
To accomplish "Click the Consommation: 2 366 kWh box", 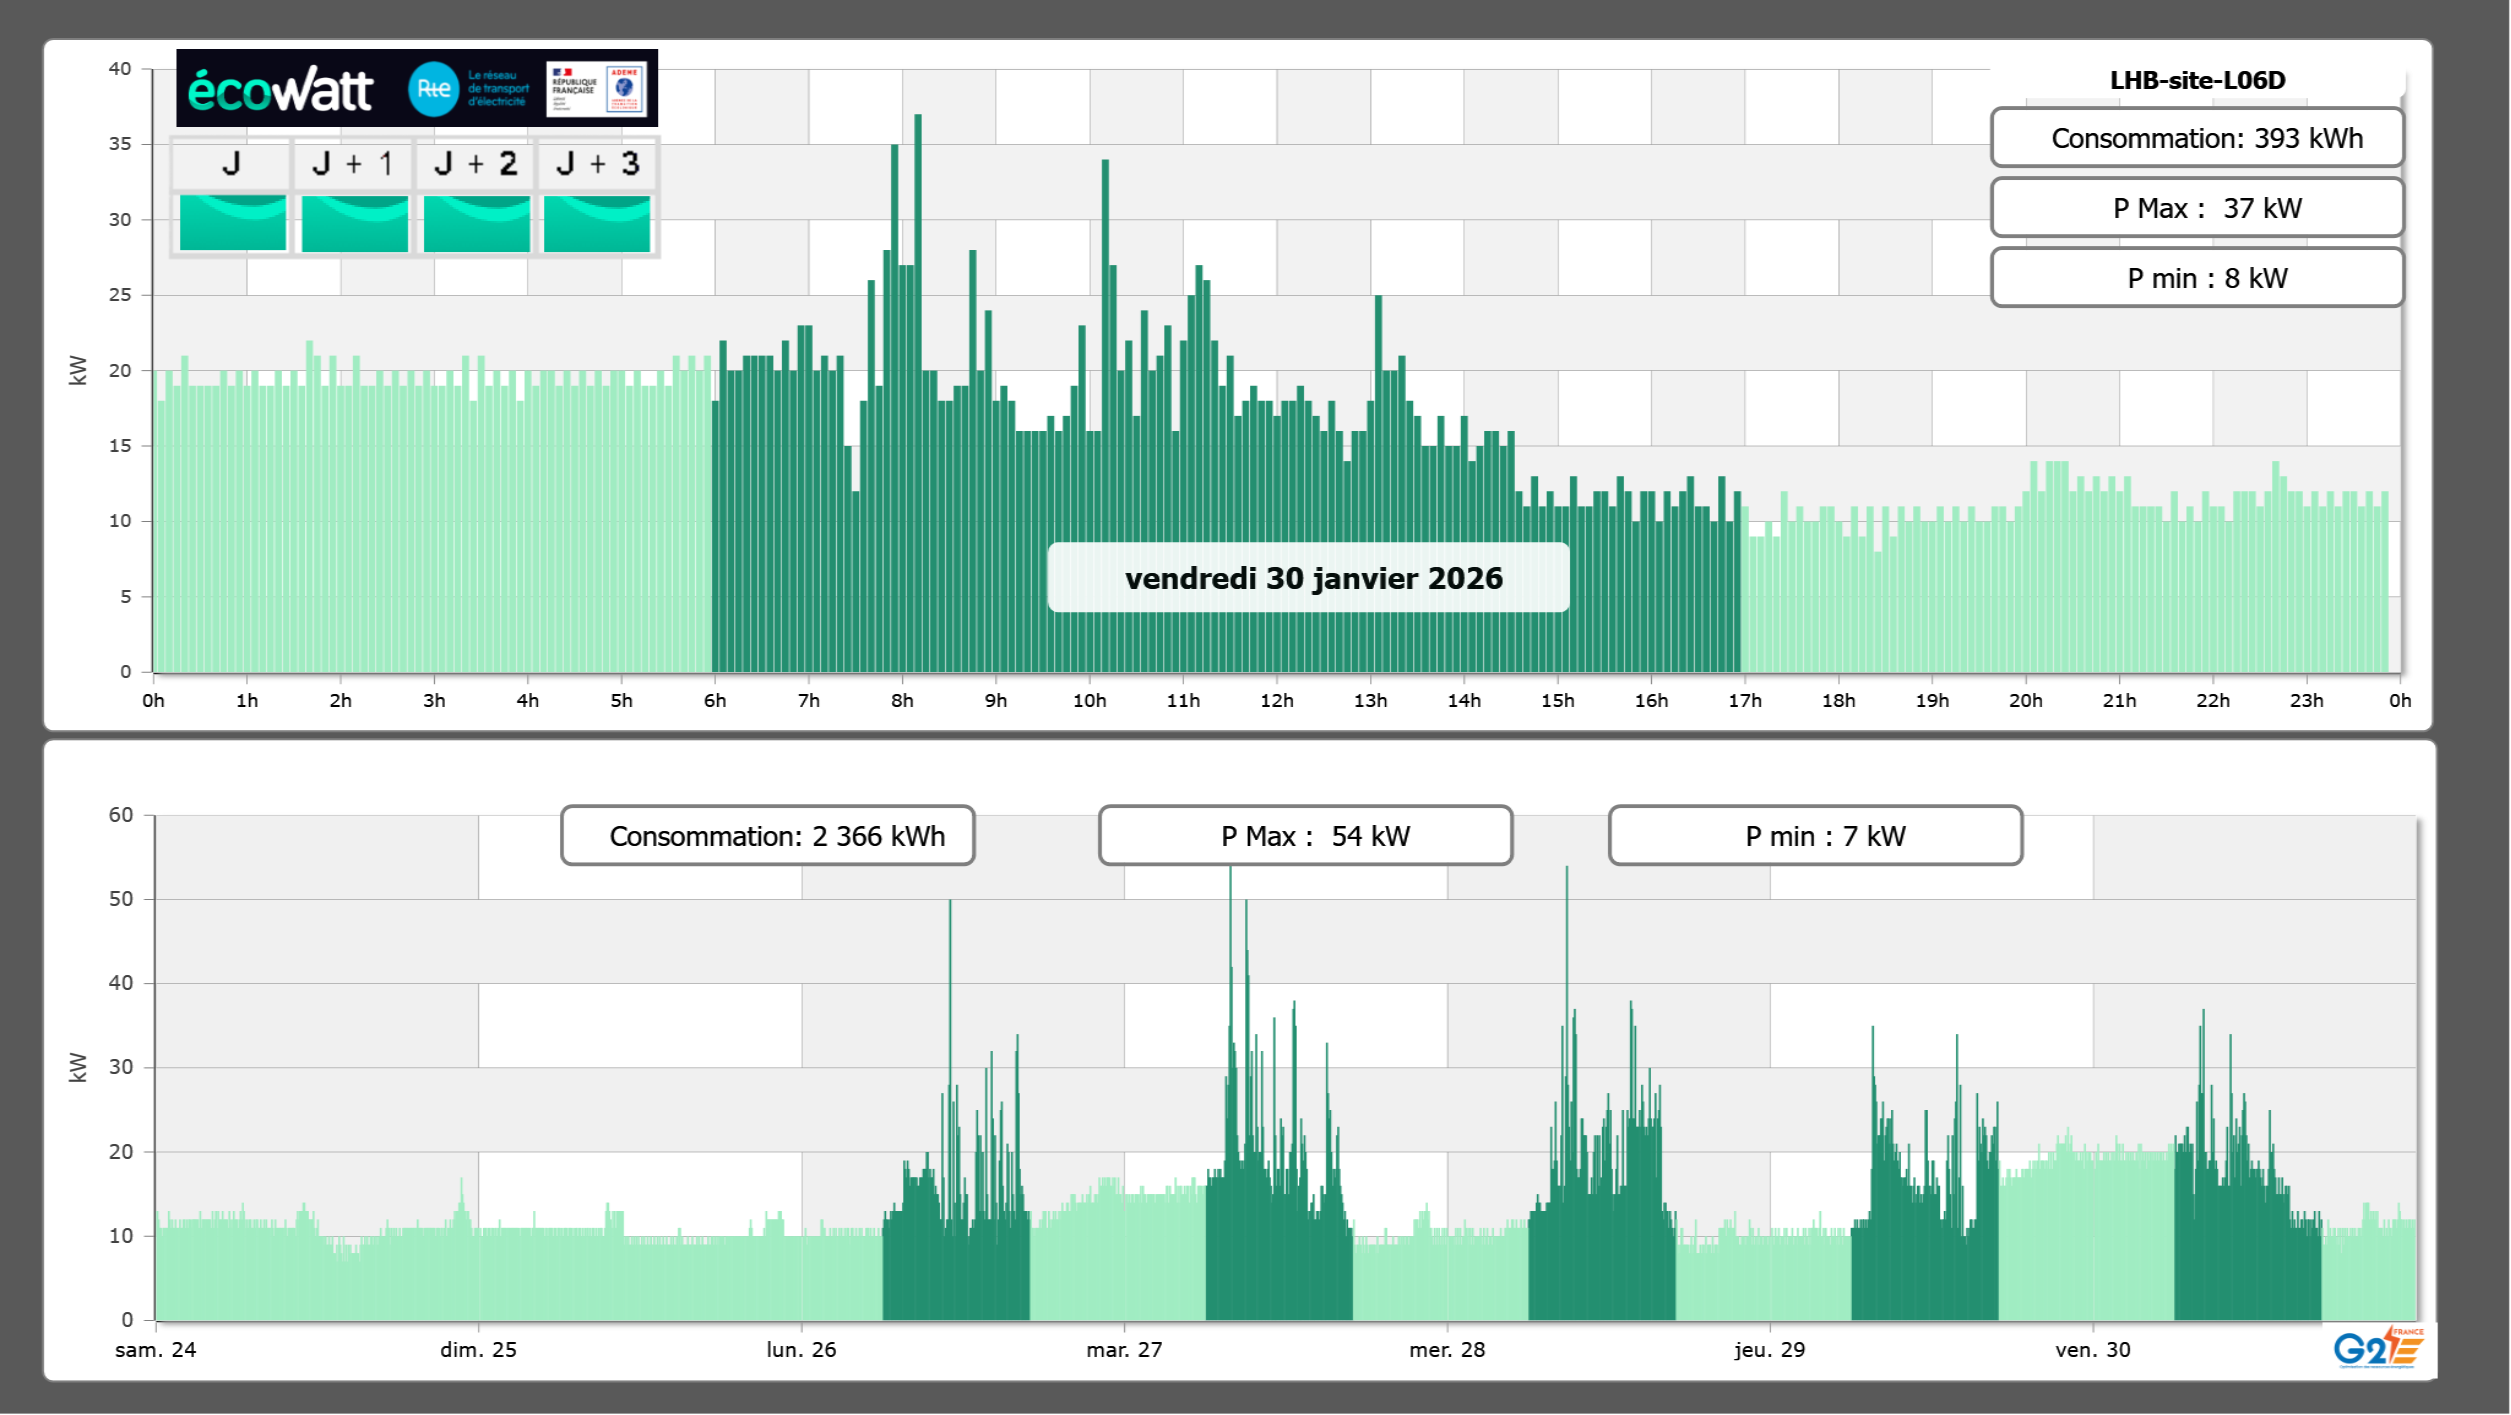I will coord(767,836).
